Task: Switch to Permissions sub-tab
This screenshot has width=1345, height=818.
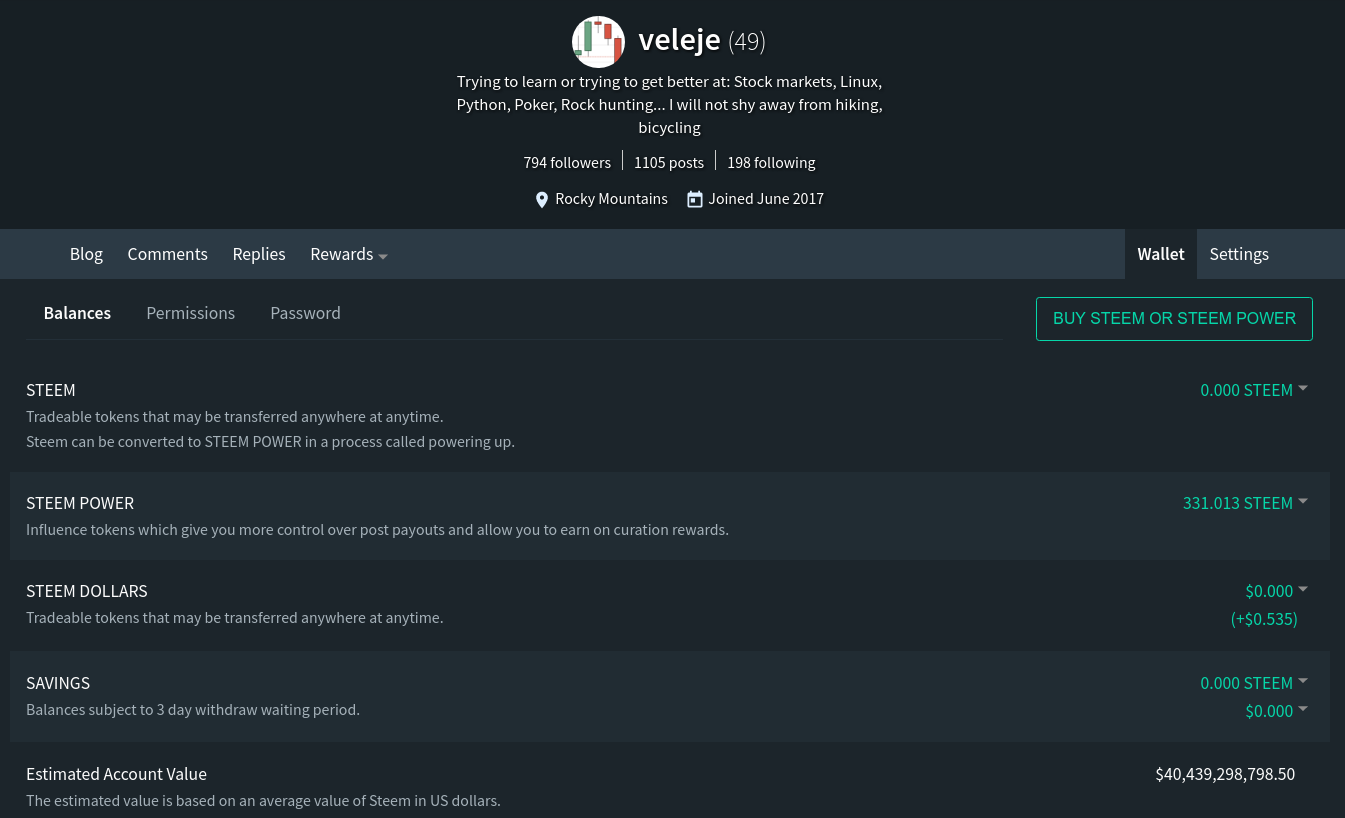Action: [190, 313]
